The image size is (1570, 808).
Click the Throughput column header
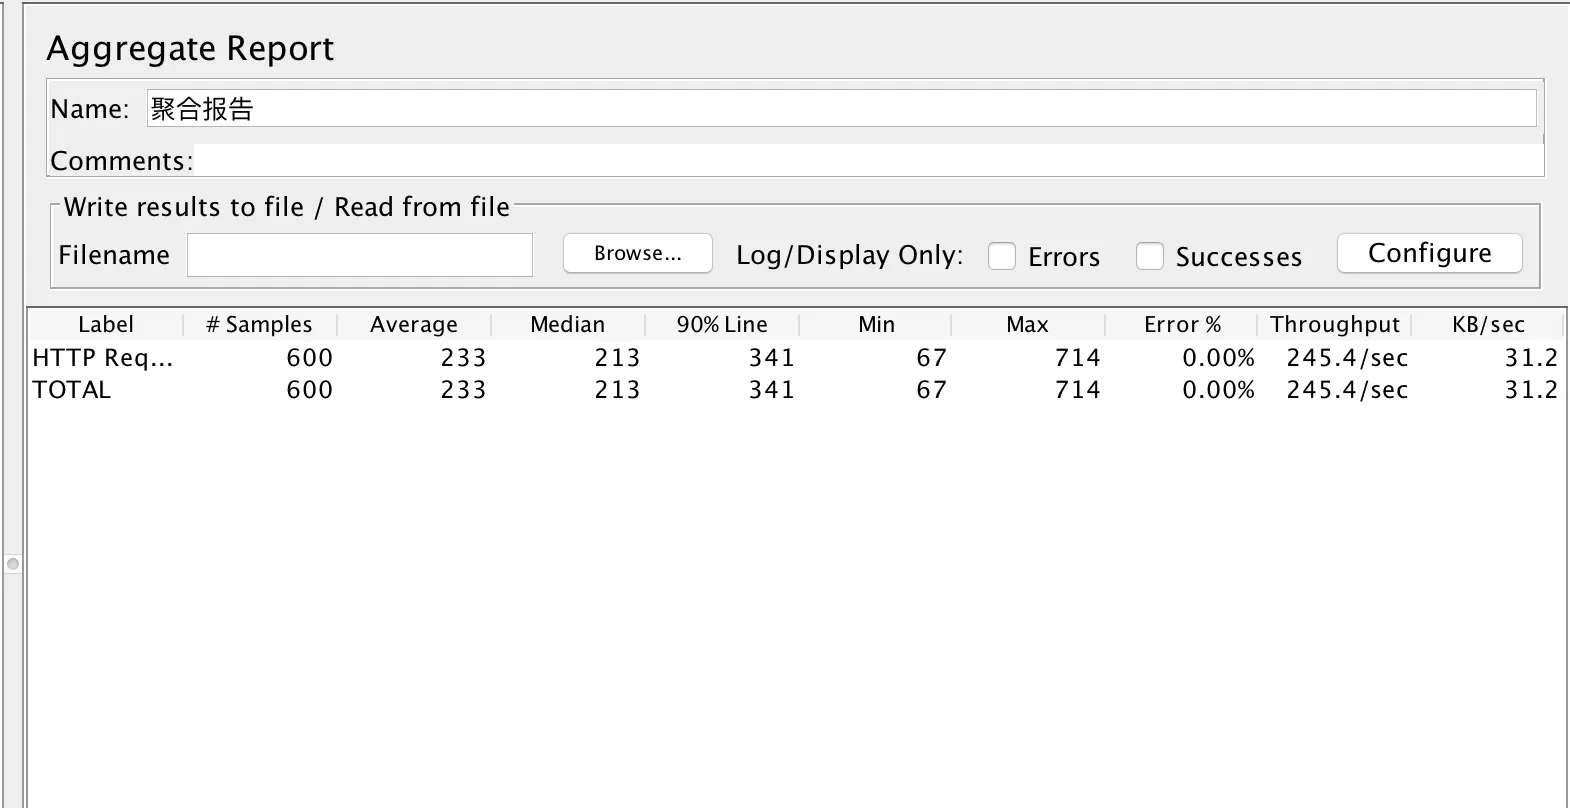click(1335, 324)
